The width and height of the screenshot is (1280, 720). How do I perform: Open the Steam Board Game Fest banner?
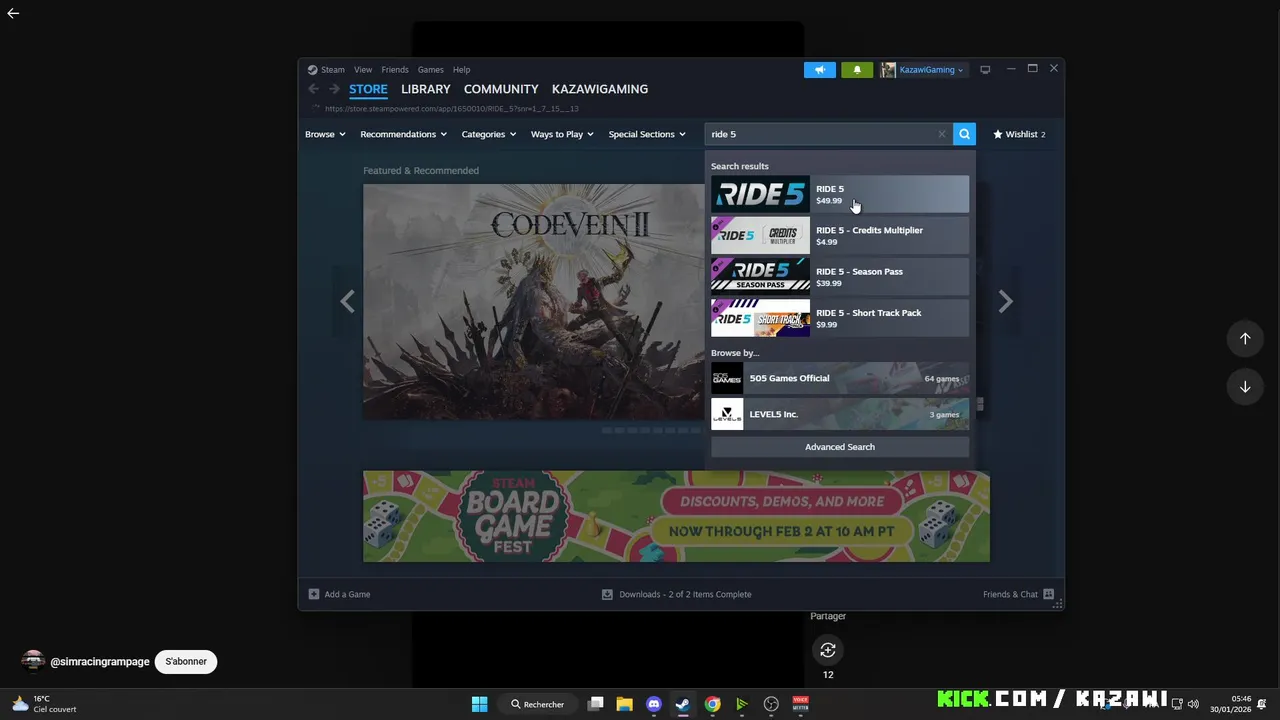click(676, 516)
